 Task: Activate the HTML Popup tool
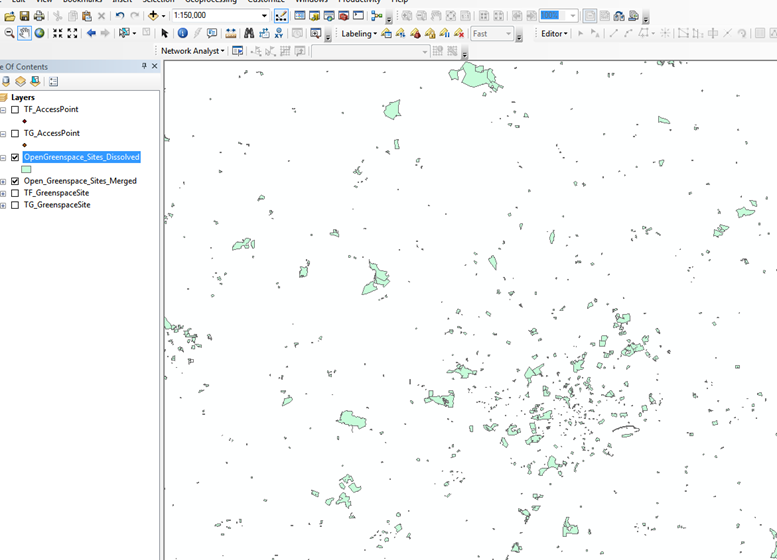(x=212, y=33)
